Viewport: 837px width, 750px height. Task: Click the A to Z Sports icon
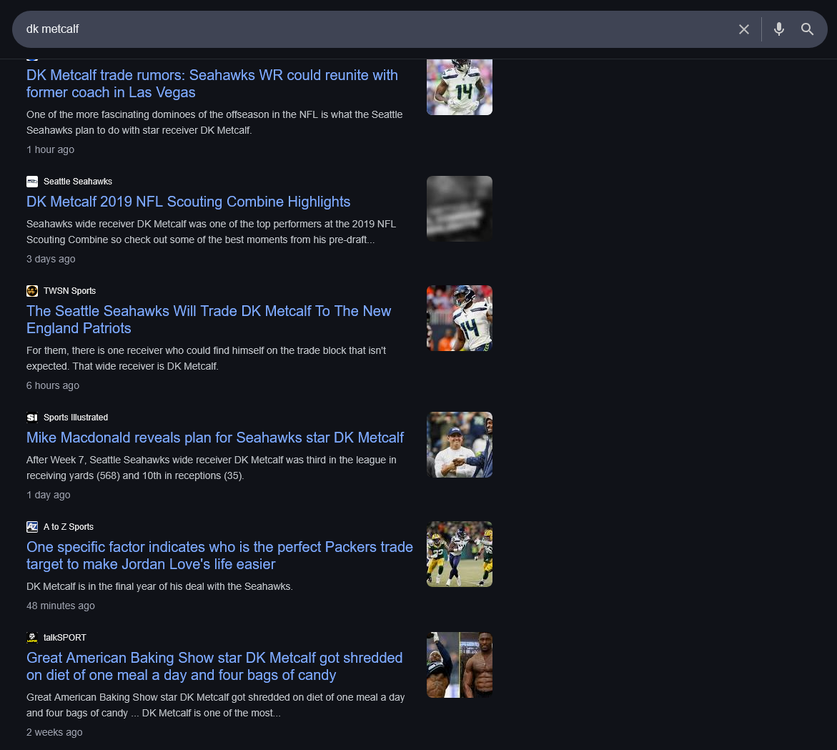tap(31, 527)
